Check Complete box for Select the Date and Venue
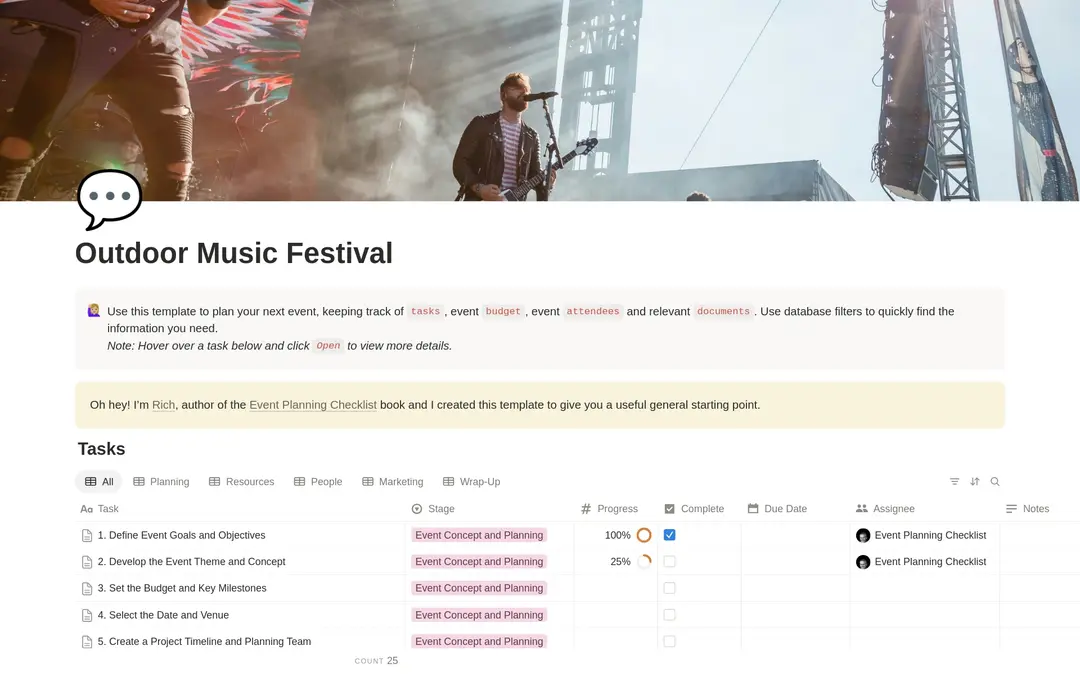The image size is (1080, 674). [669, 615]
